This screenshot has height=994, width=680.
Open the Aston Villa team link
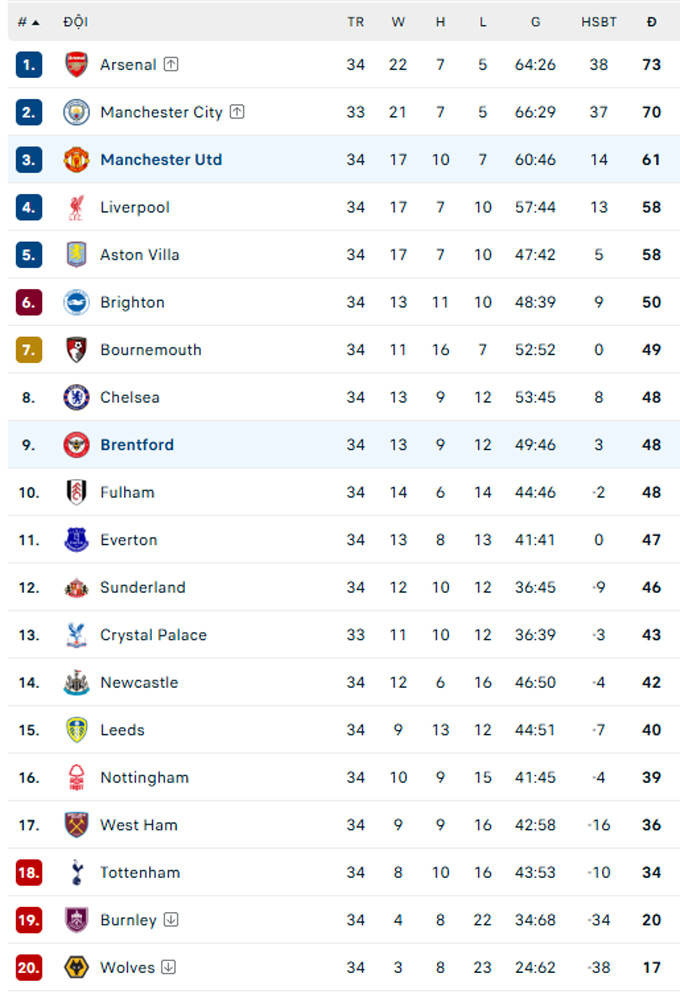point(140,255)
